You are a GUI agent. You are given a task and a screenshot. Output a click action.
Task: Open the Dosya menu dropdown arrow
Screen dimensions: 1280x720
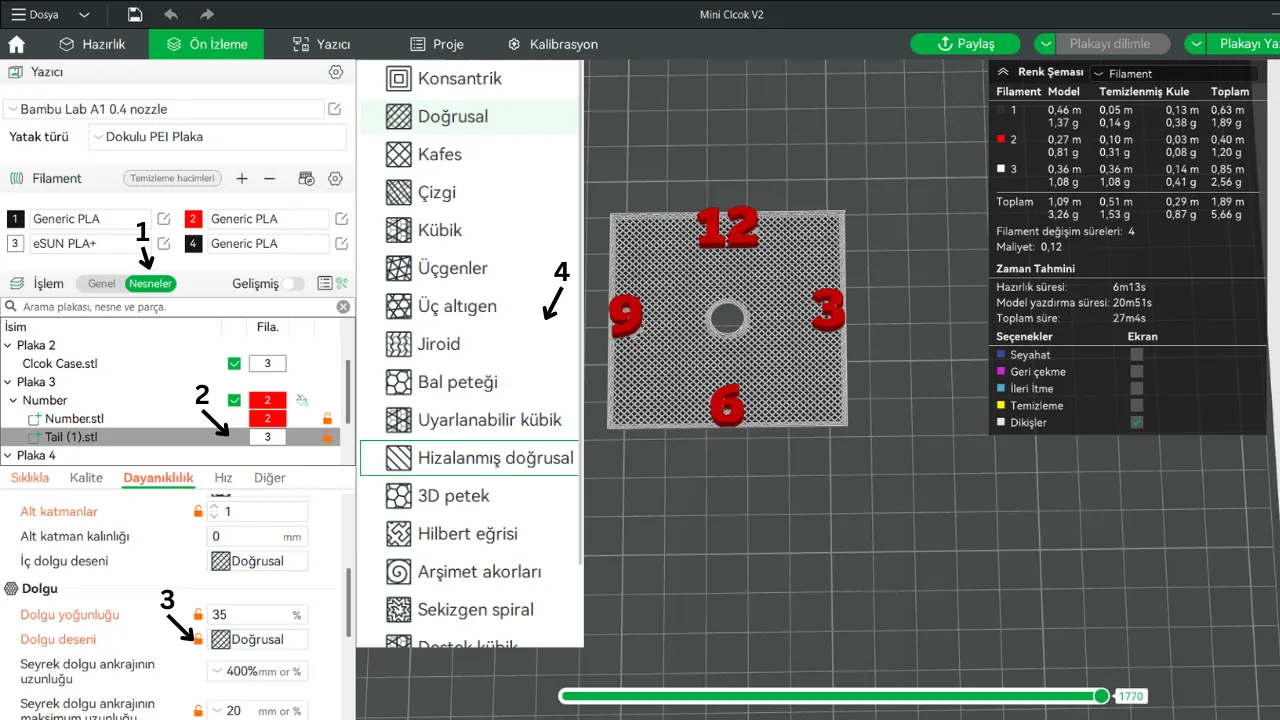click(x=84, y=15)
